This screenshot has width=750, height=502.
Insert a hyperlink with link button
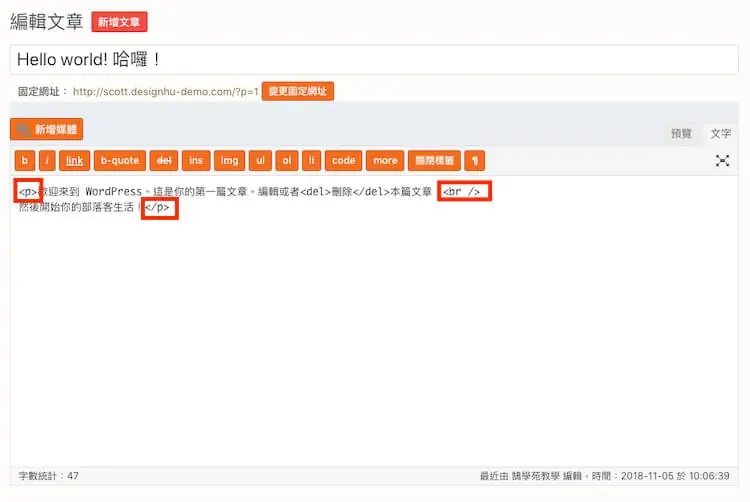[x=74, y=161]
